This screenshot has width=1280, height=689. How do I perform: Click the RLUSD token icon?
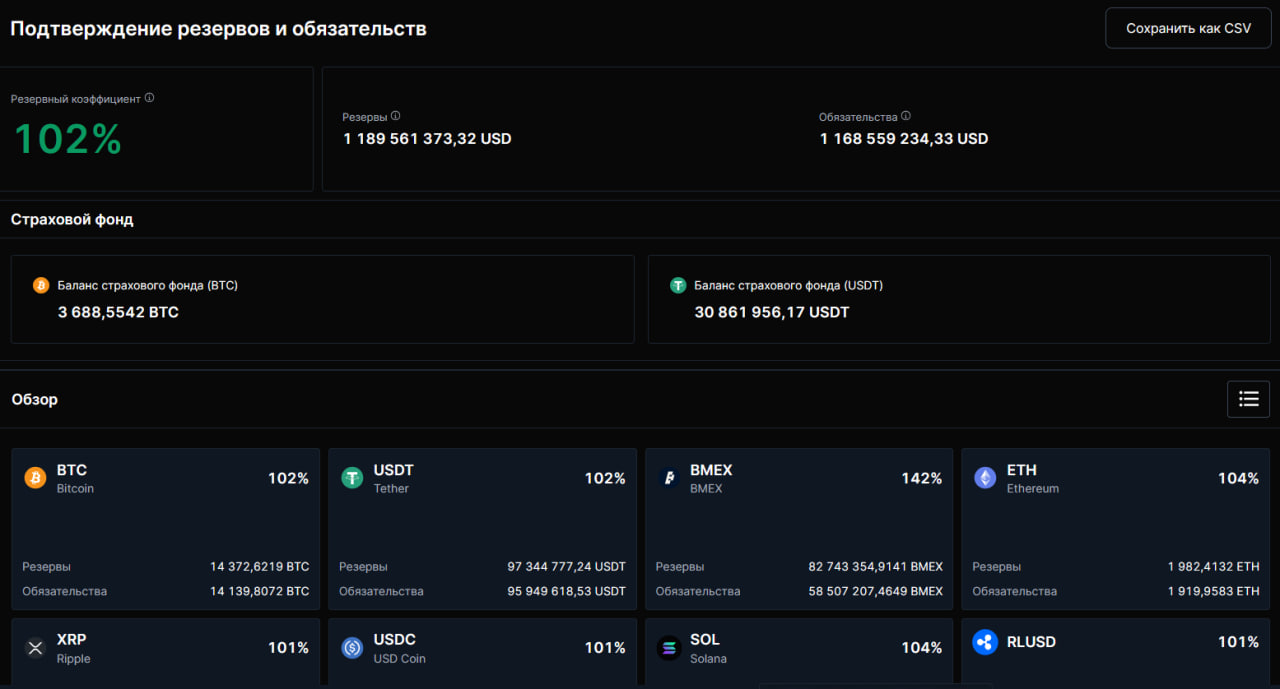[x=985, y=642]
